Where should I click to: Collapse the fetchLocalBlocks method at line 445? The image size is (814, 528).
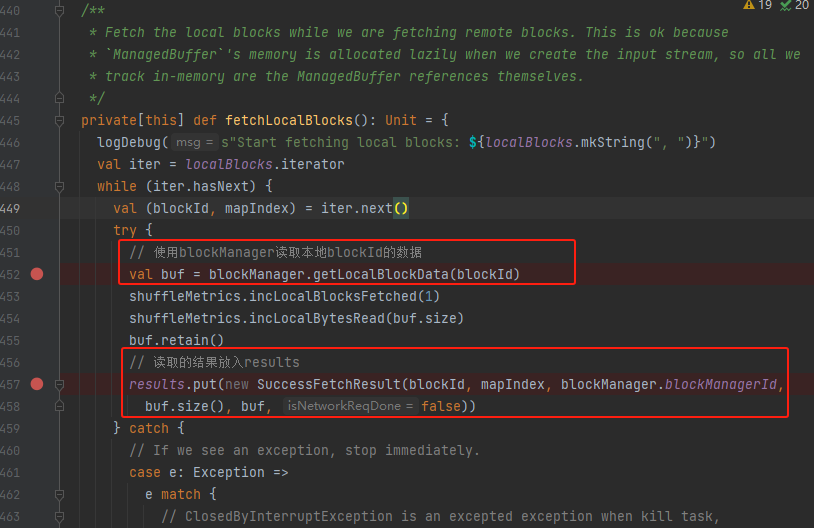tap(60, 120)
